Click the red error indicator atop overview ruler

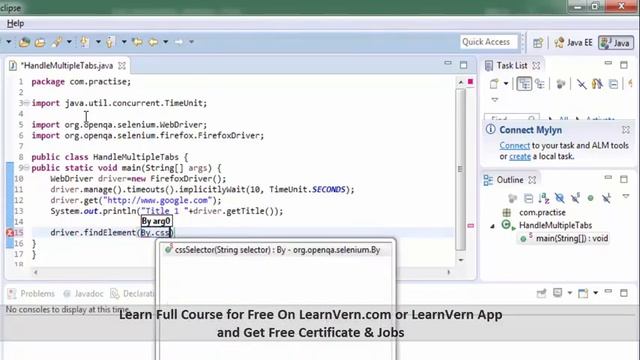pyautogui.click(x=470, y=82)
